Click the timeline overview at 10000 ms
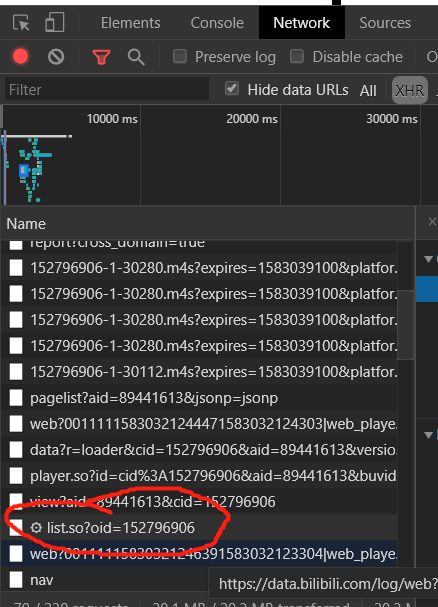Screen dimensions: 438x607 click(112, 118)
